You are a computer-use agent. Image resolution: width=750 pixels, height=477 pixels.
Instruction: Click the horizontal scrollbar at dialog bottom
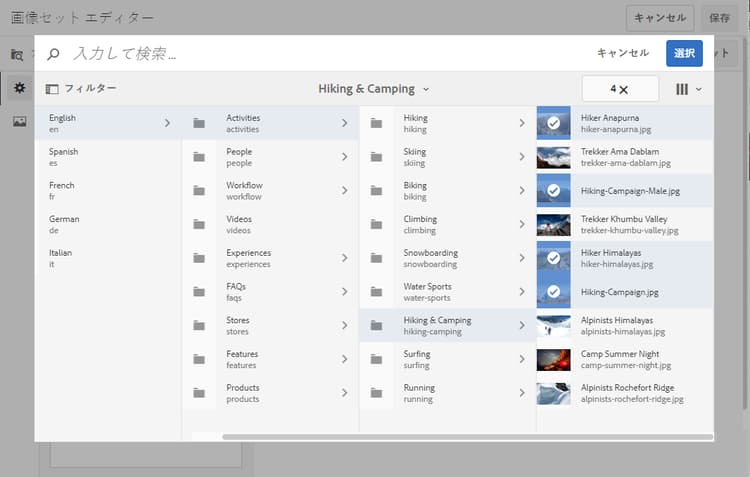467,437
